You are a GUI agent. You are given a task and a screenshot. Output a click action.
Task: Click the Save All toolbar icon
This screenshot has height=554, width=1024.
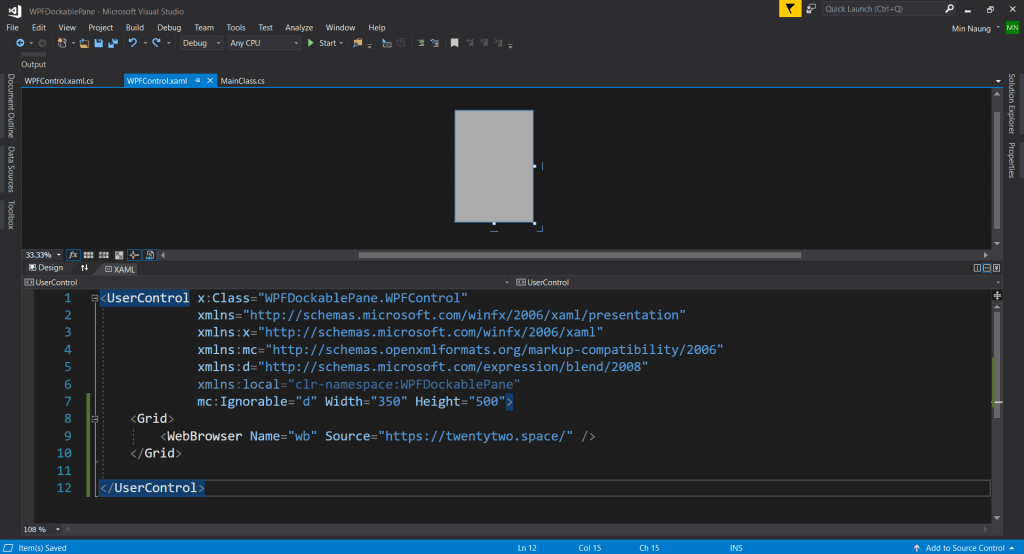(x=111, y=43)
